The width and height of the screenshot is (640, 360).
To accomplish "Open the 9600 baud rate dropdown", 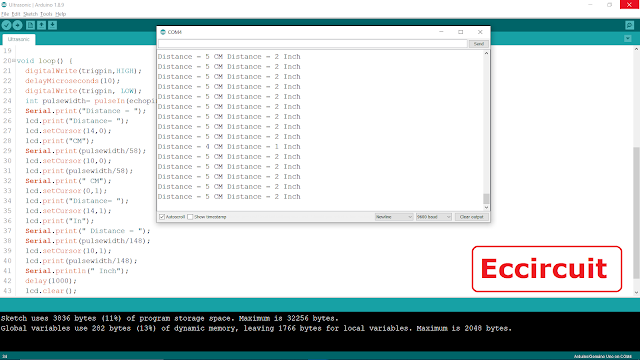I will [x=433, y=217].
